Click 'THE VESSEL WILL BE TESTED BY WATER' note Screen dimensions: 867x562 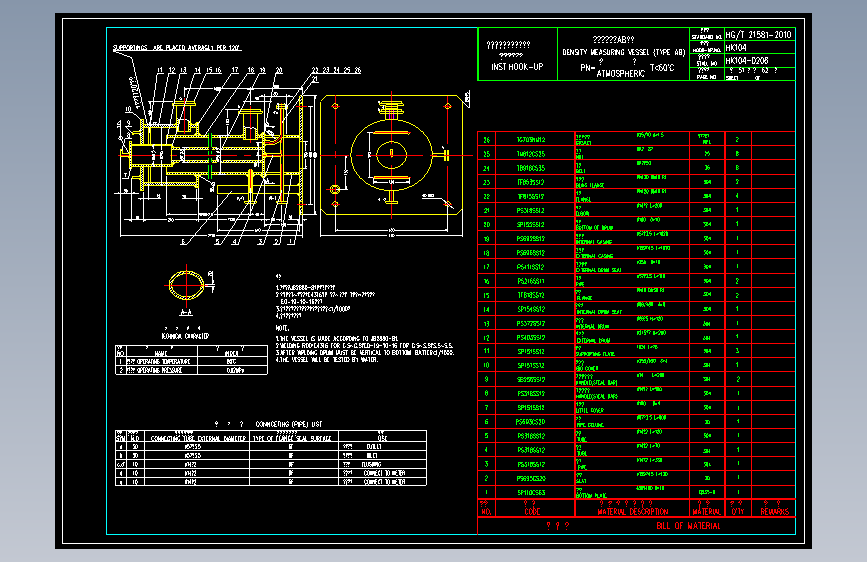point(327,360)
